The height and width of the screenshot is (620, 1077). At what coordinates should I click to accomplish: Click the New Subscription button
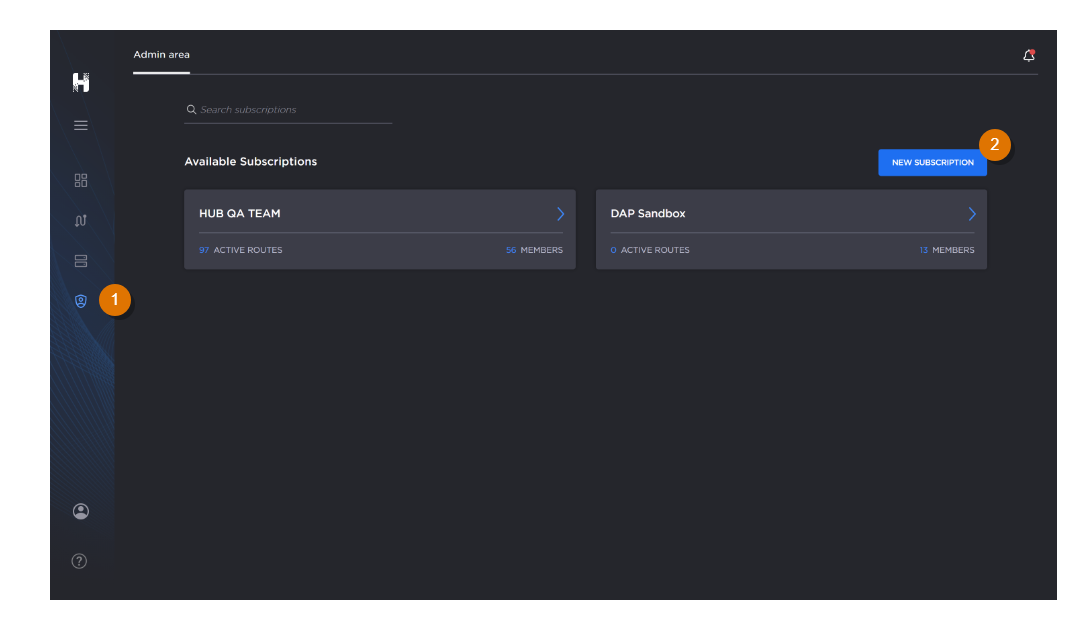[932, 163]
